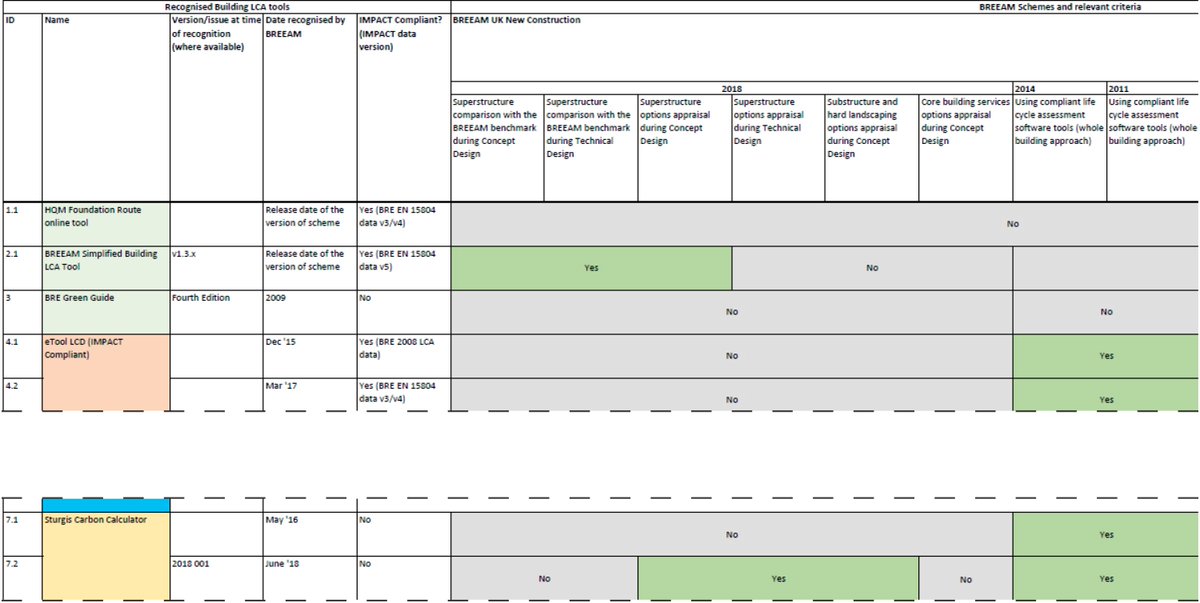Click the 'BREEAM UK New Construction' cell
This screenshot has width=1200, height=603.
point(825,48)
